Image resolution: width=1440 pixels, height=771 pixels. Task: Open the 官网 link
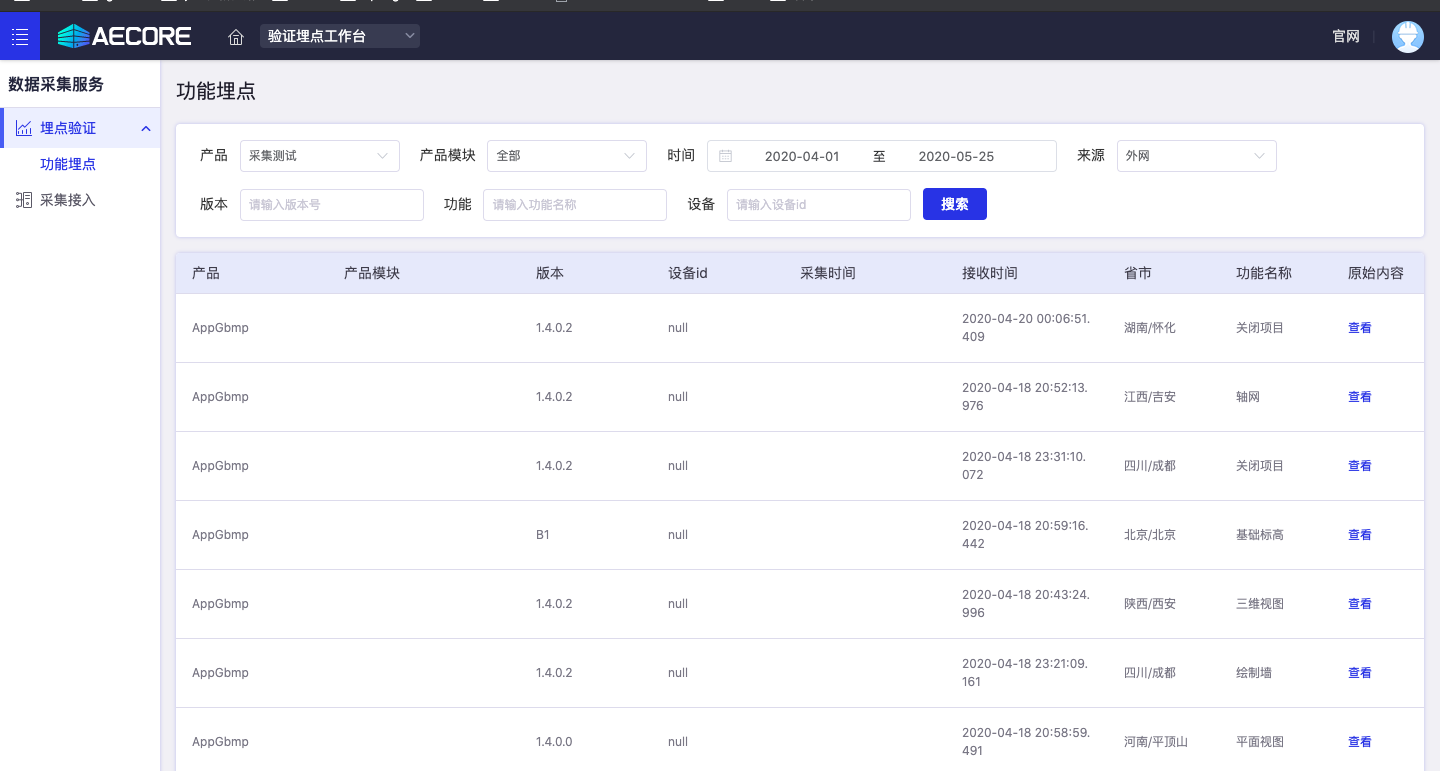pos(1346,37)
